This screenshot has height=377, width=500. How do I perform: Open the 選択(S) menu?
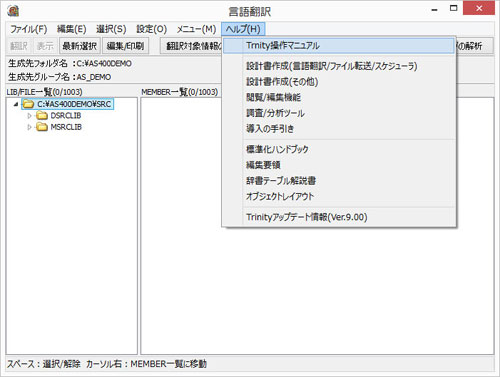(x=111, y=29)
